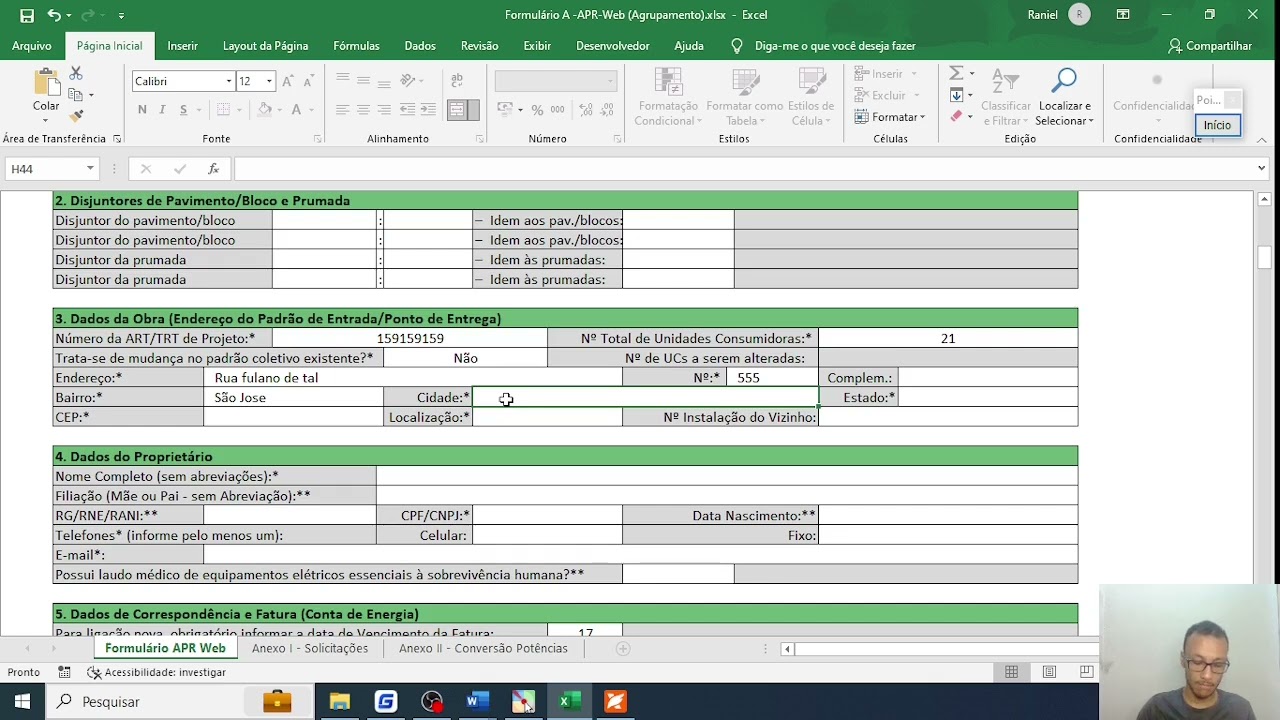Viewport: 1280px width, 720px height.
Task: Toggle underline S formatting
Action: pyautogui.click(x=183, y=110)
